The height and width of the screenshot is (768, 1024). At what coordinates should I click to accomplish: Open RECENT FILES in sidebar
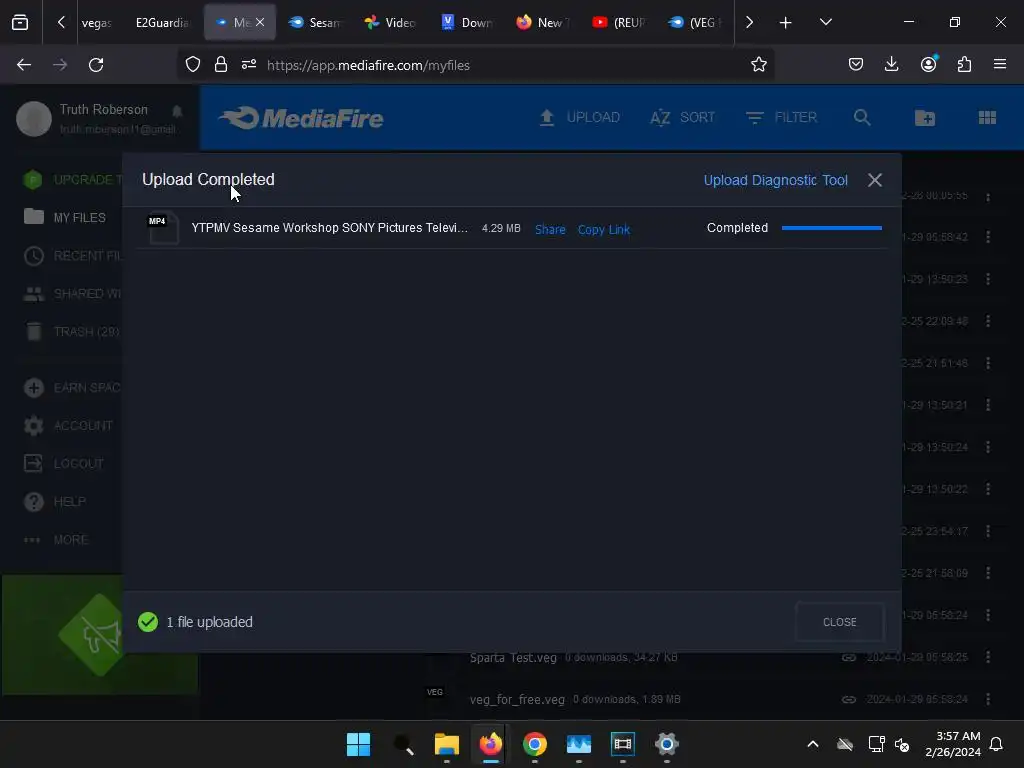click(72, 255)
